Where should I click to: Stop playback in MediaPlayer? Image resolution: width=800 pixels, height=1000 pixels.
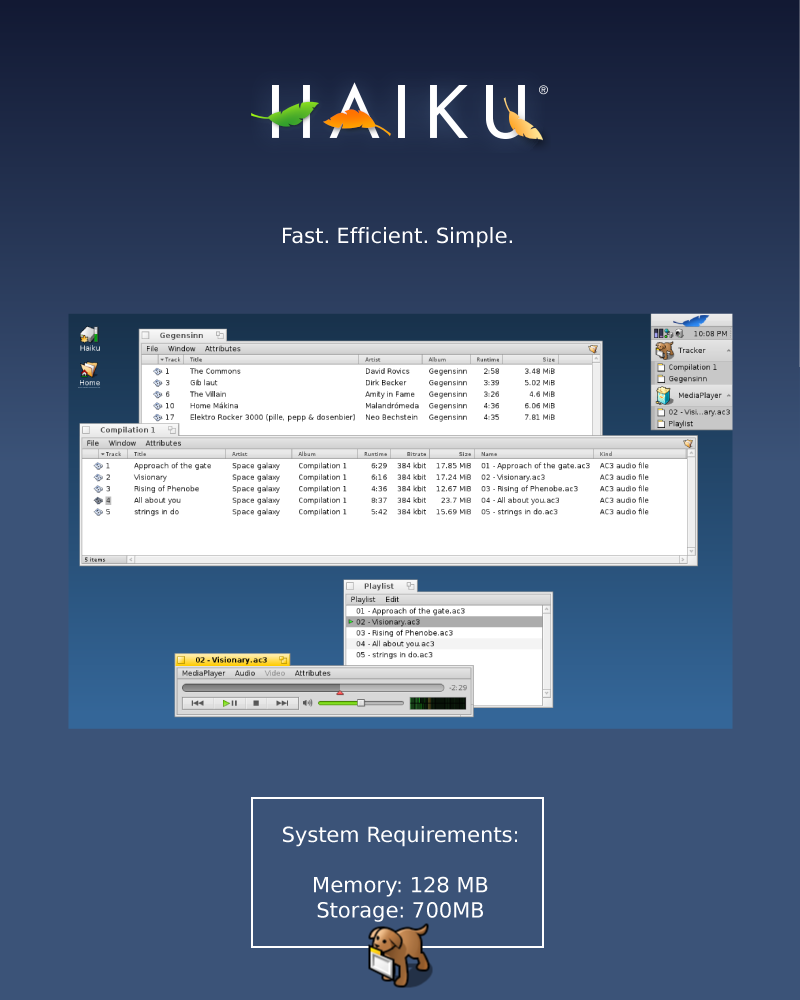(256, 703)
